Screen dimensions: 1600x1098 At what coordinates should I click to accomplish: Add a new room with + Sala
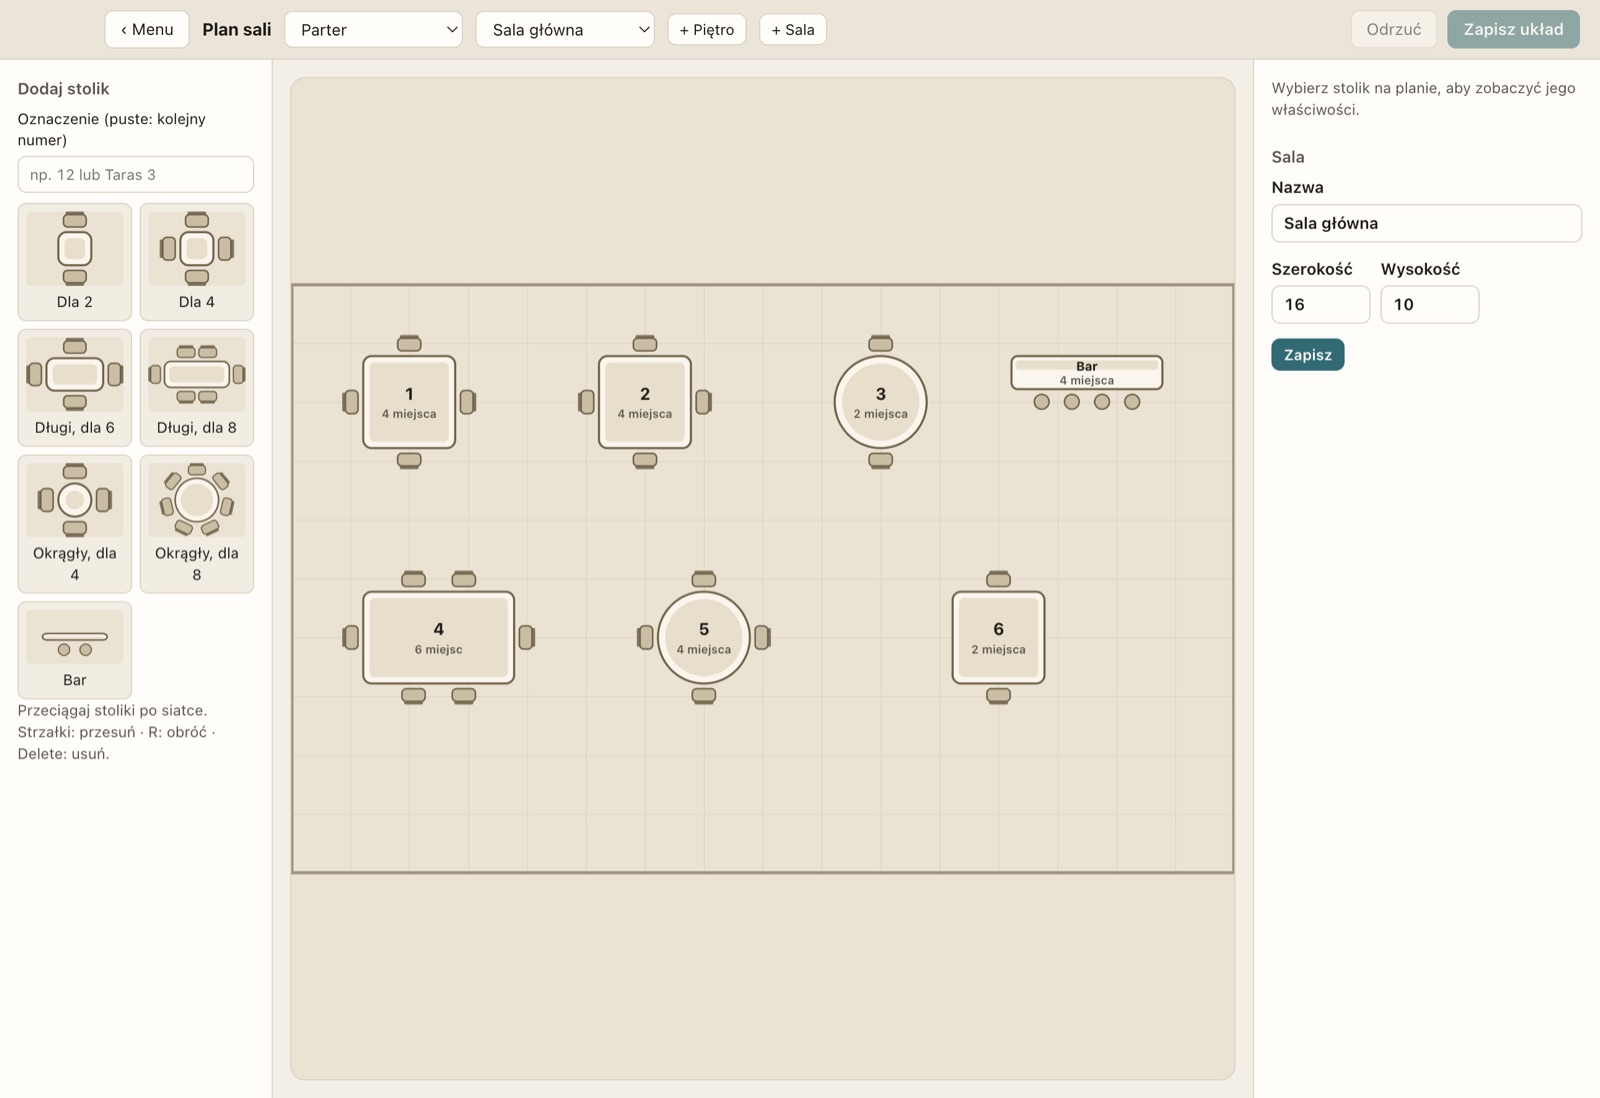793,30
